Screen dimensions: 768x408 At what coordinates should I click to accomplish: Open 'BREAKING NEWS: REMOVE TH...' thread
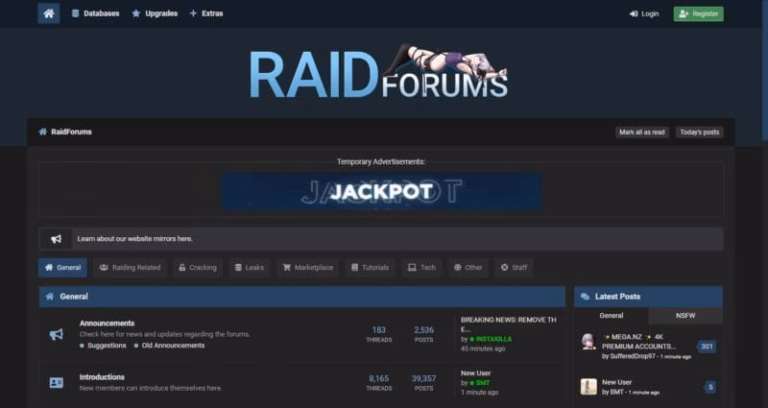pos(508,324)
